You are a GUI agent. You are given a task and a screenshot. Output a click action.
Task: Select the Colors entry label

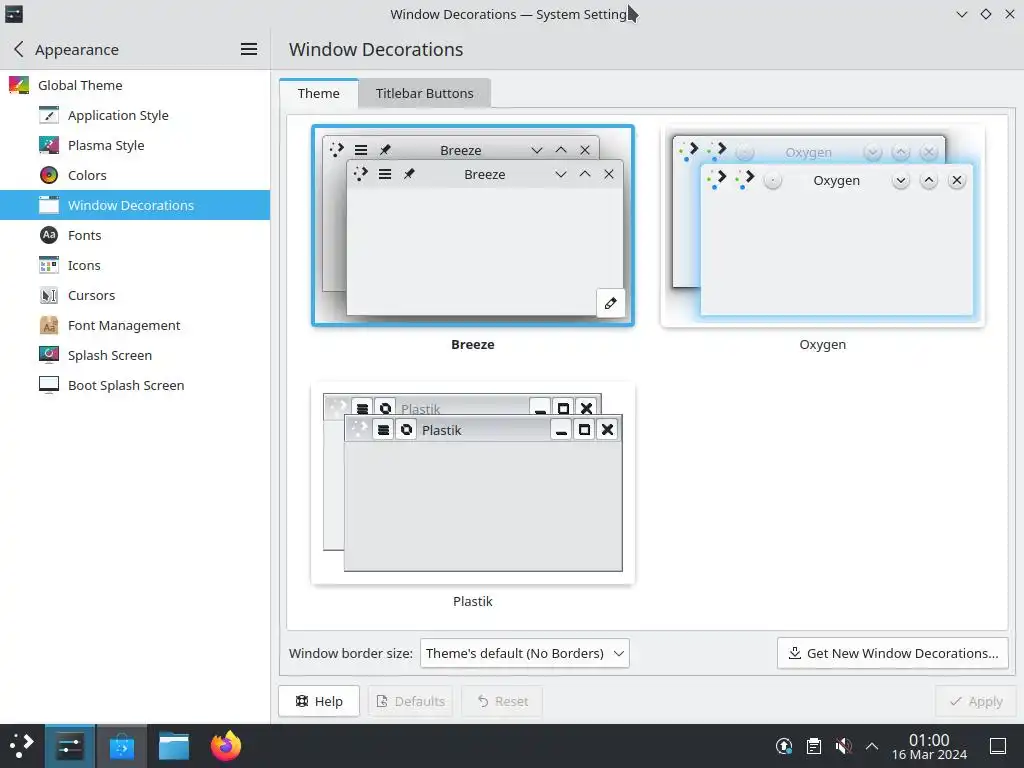click(x=87, y=175)
